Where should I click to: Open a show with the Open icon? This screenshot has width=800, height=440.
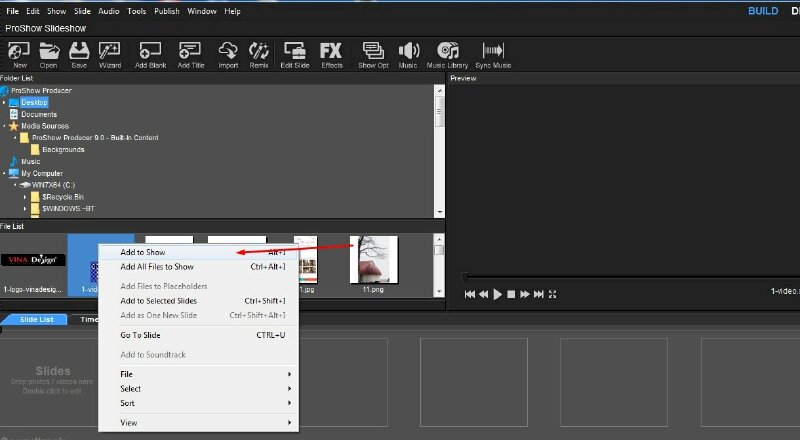pos(49,55)
